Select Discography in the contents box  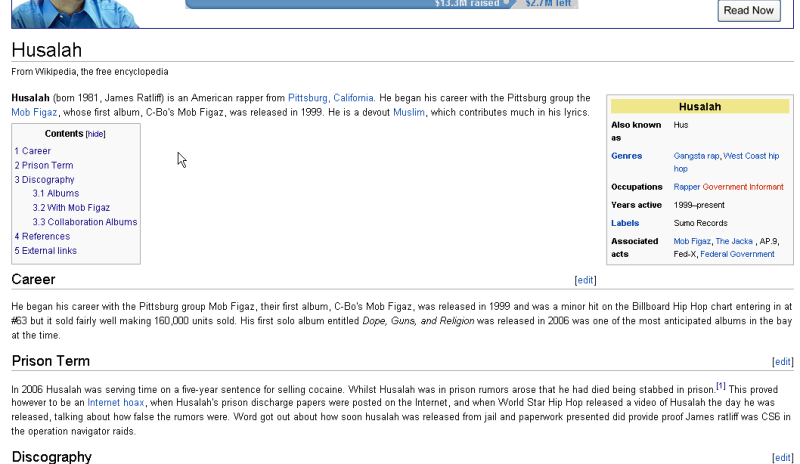pos(45,180)
